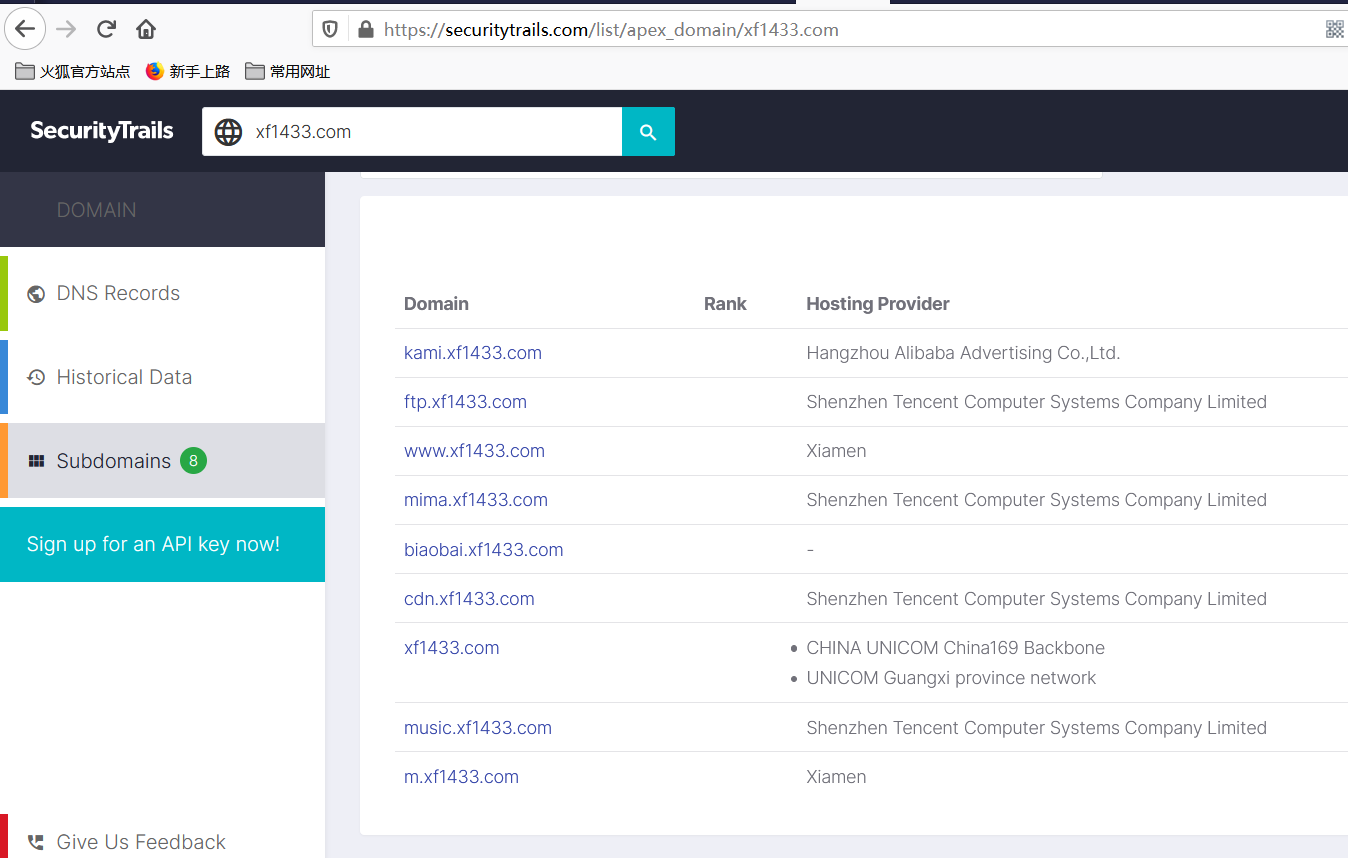Image resolution: width=1348 pixels, height=858 pixels.
Task: Open the Subdomains section
Action: point(162,461)
